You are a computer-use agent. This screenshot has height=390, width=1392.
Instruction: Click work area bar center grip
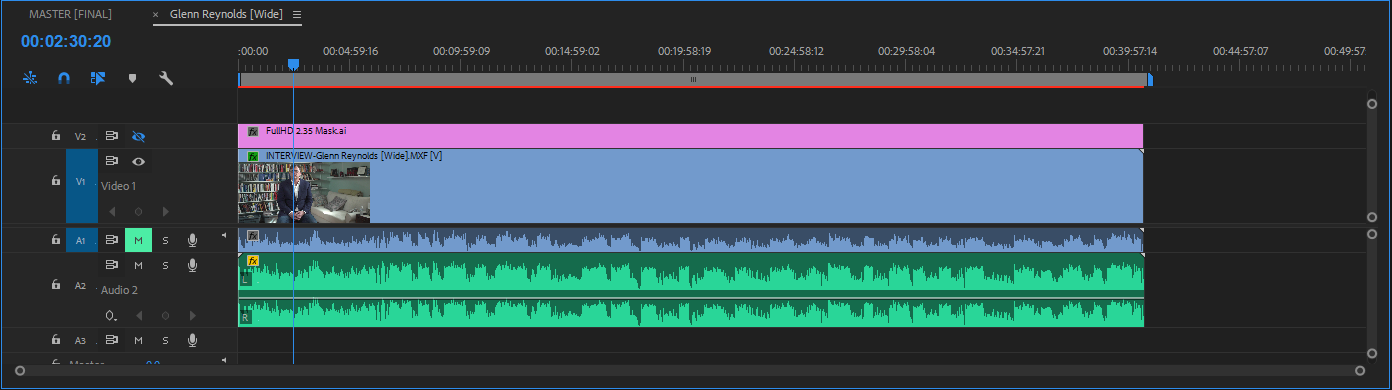tap(693, 79)
